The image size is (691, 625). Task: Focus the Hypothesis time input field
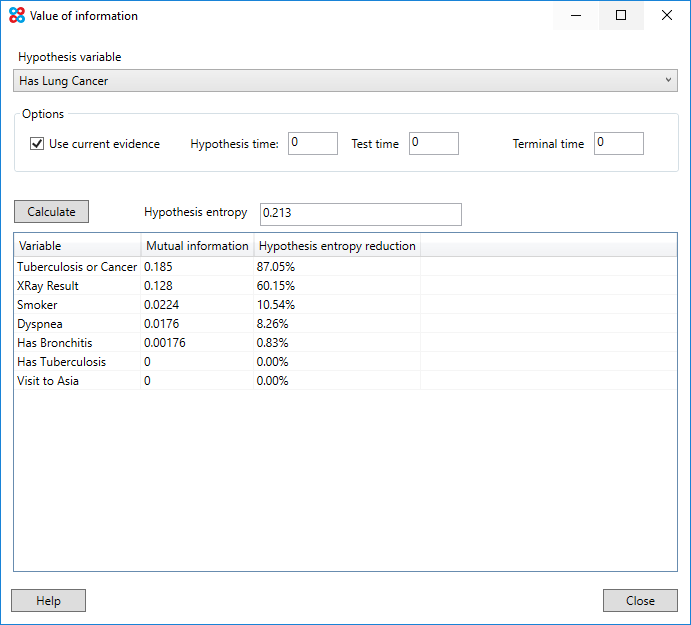(x=313, y=144)
